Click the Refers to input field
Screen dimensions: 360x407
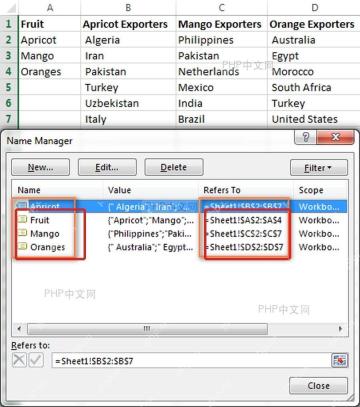tap(191, 361)
